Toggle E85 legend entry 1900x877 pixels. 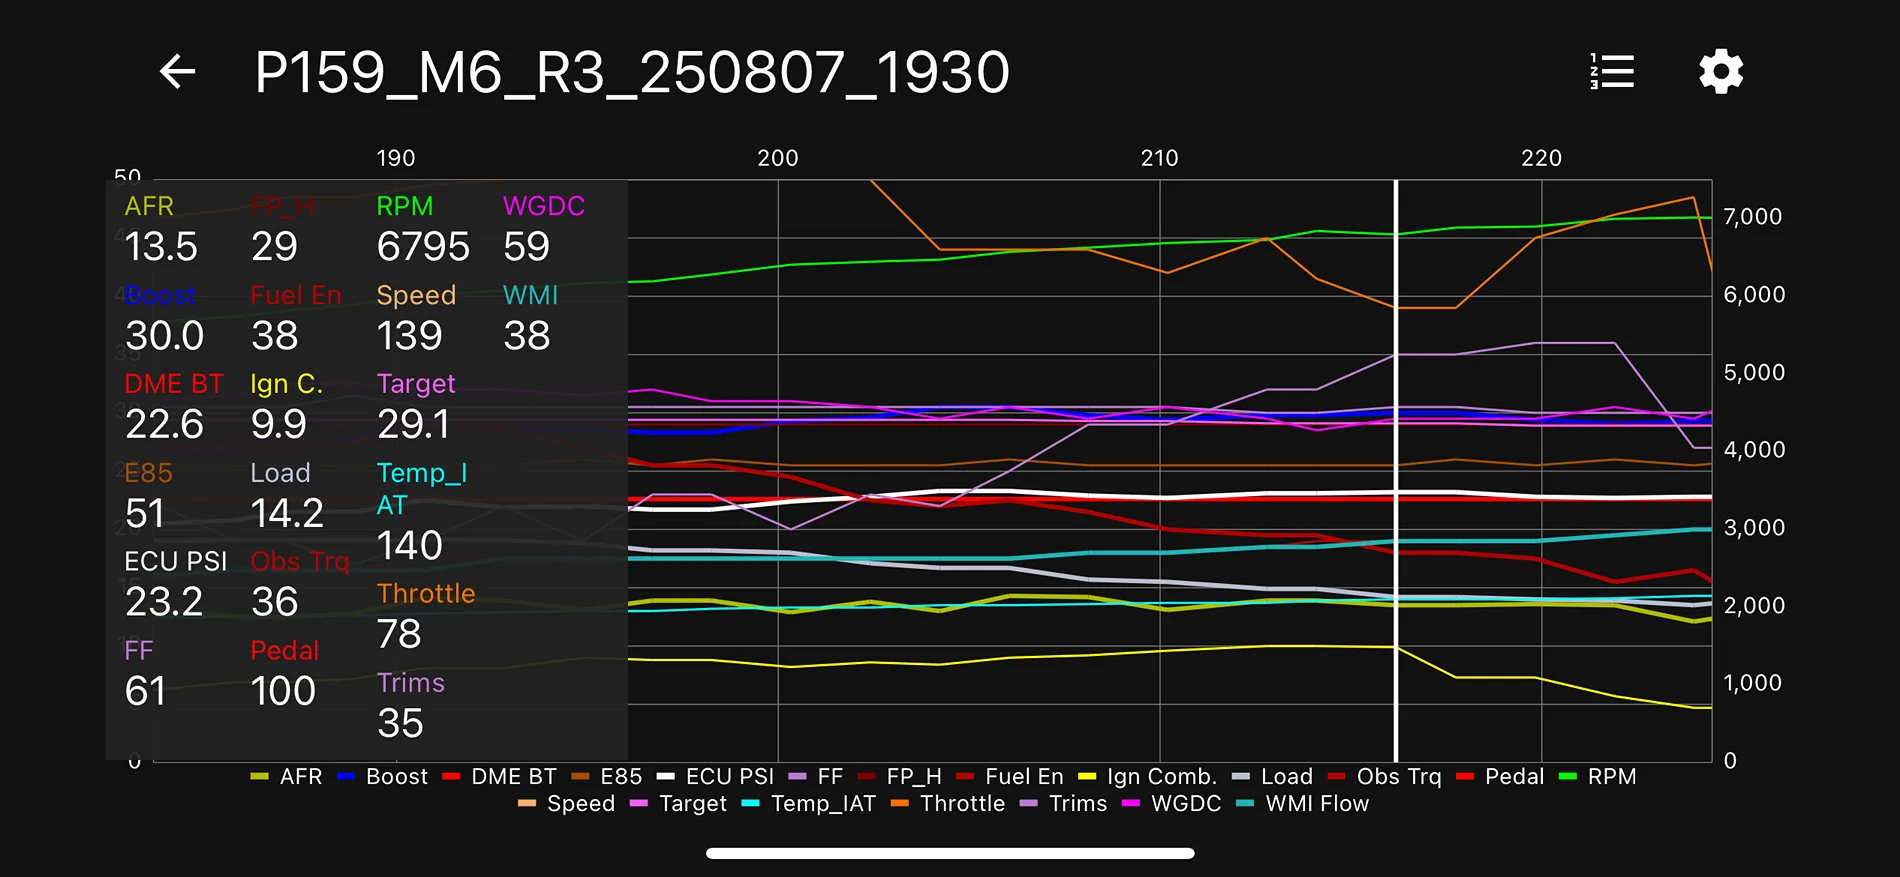[x=607, y=777]
